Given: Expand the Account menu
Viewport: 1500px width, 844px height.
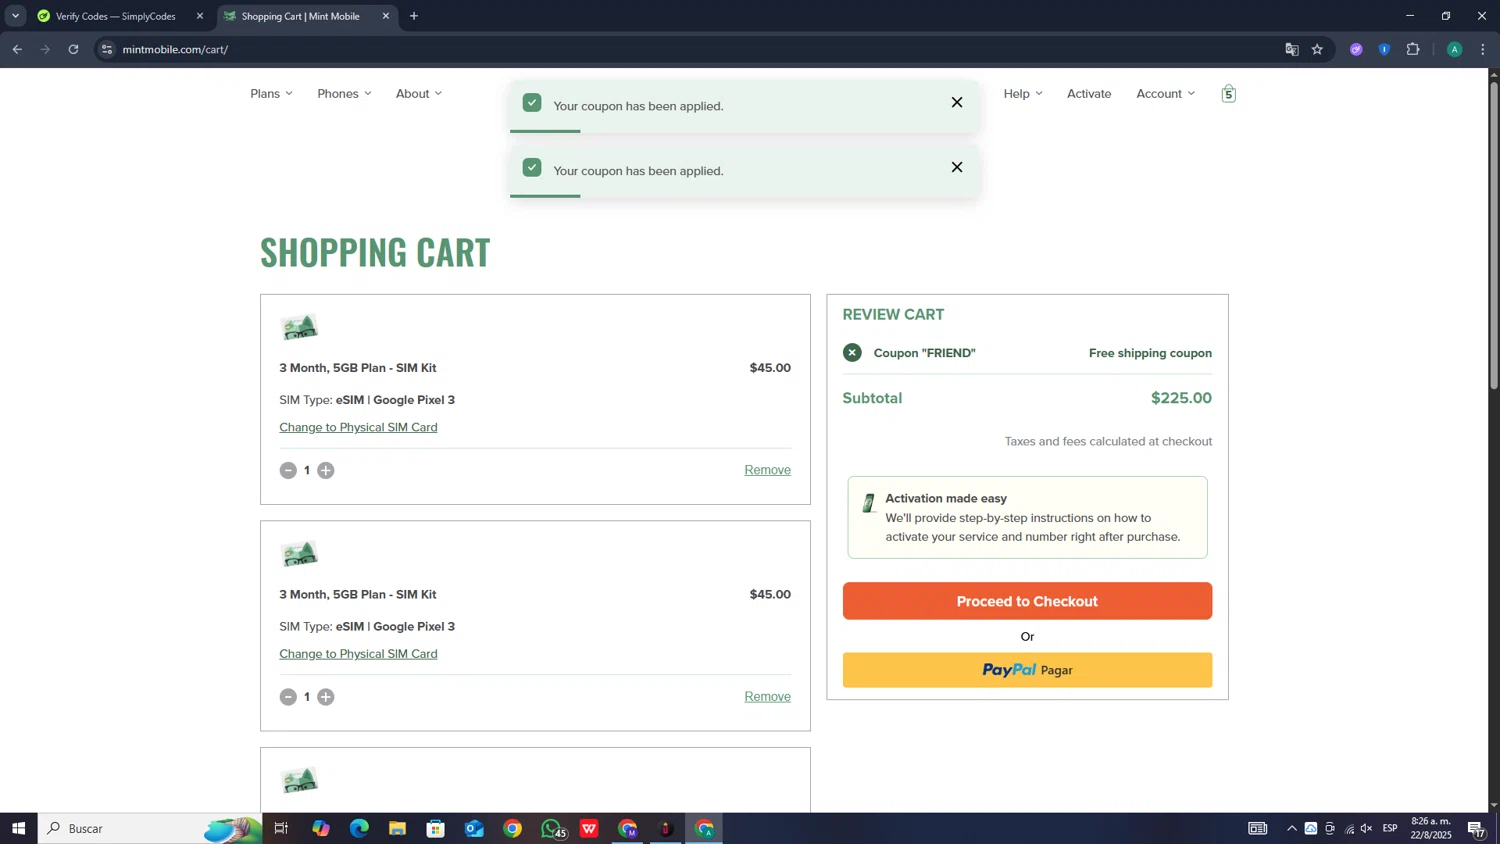Looking at the screenshot, I should [x=1165, y=94].
